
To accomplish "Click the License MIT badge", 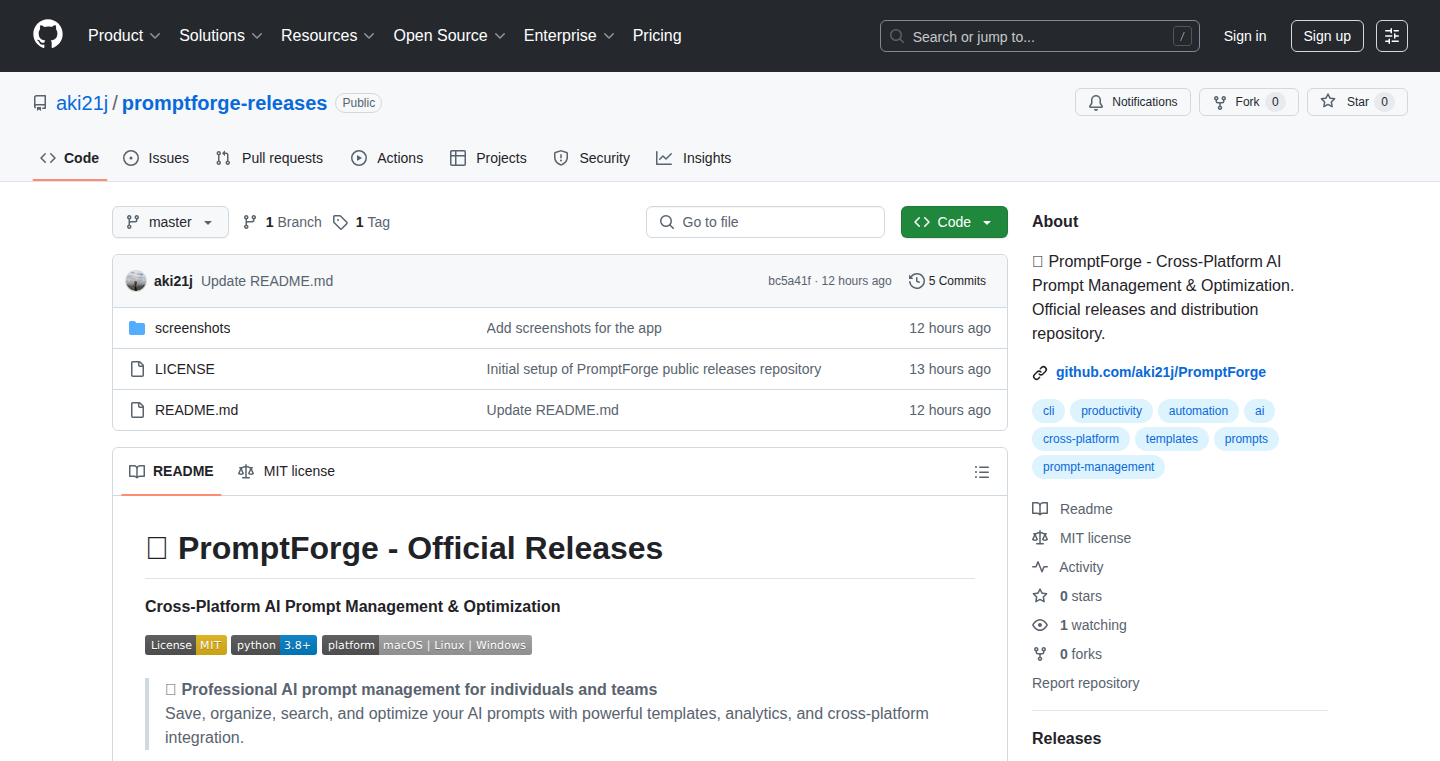I will [186, 645].
